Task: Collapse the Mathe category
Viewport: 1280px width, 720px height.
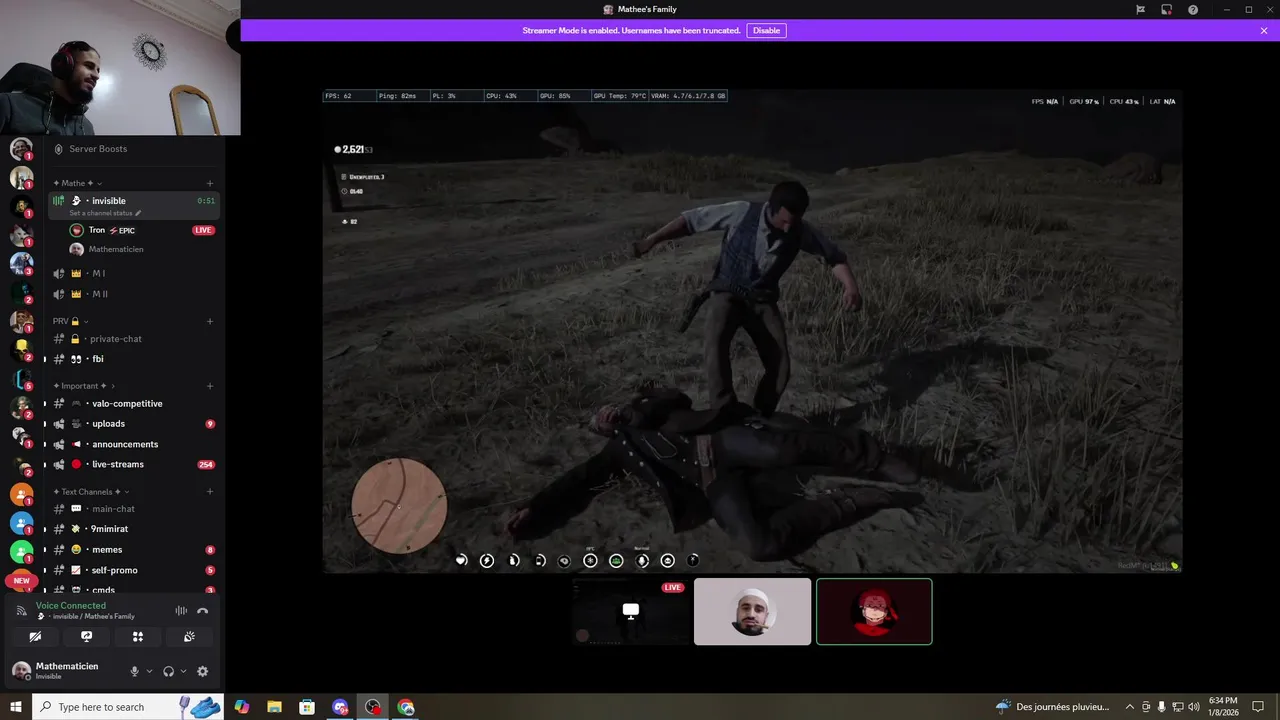Action: pyautogui.click(x=77, y=183)
